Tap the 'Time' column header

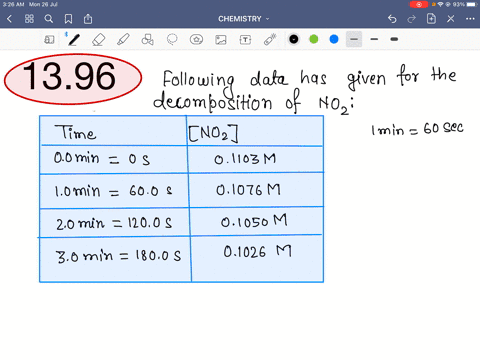pyautogui.click(x=75, y=132)
